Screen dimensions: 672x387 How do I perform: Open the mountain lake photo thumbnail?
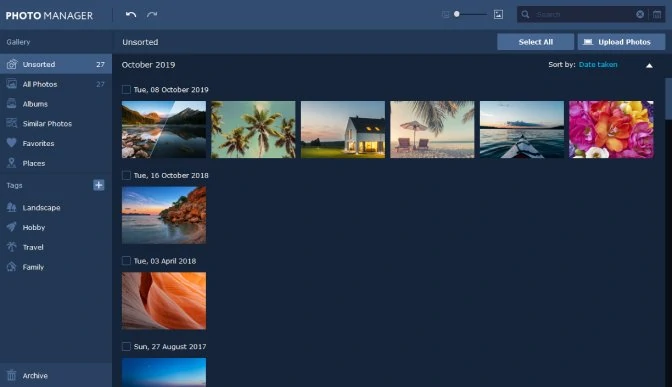164,129
